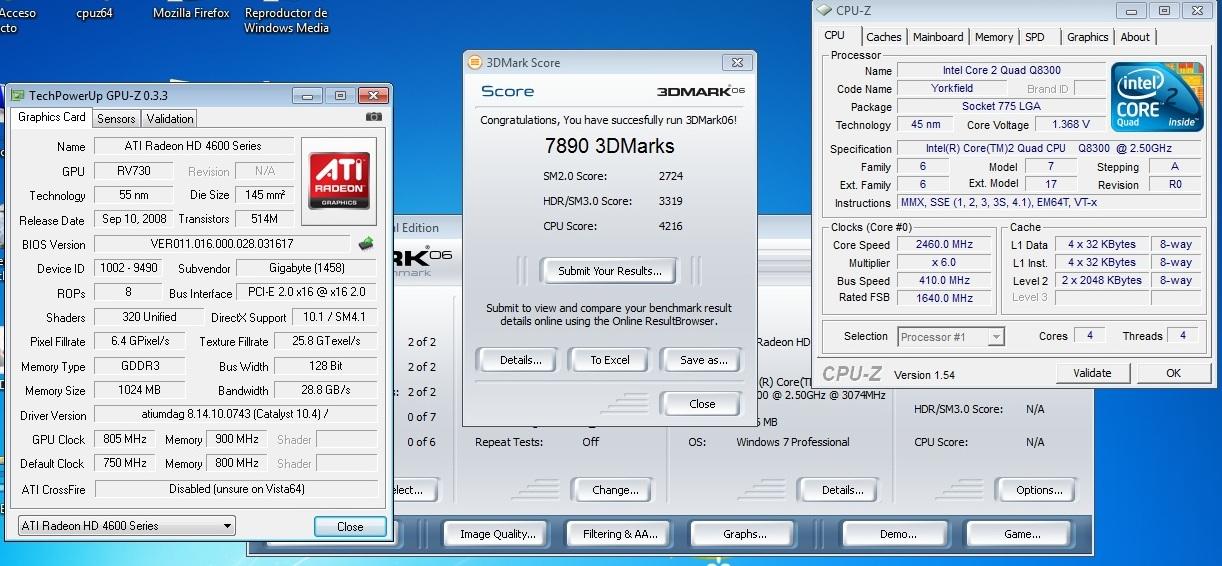Click System Details button in 3DMark06 window
This screenshot has width=1222, height=566.
[842, 490]
